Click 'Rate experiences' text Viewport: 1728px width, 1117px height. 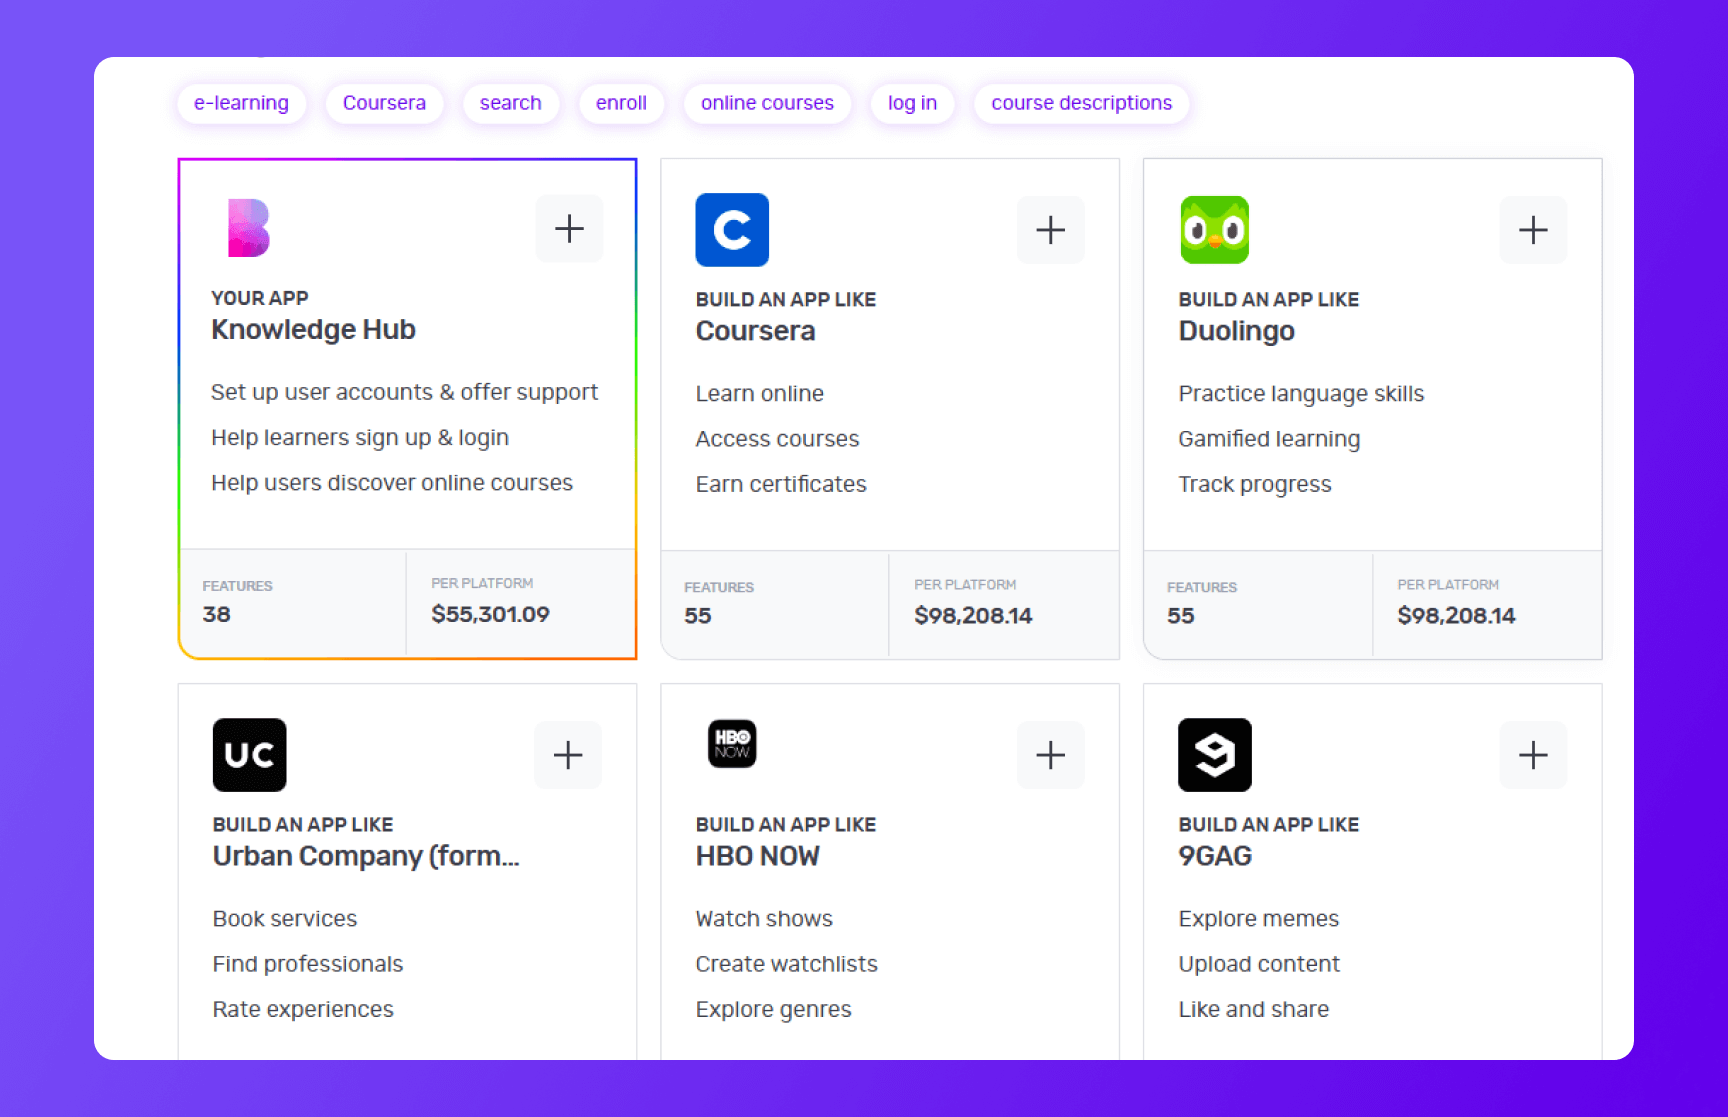point(303,1009)
